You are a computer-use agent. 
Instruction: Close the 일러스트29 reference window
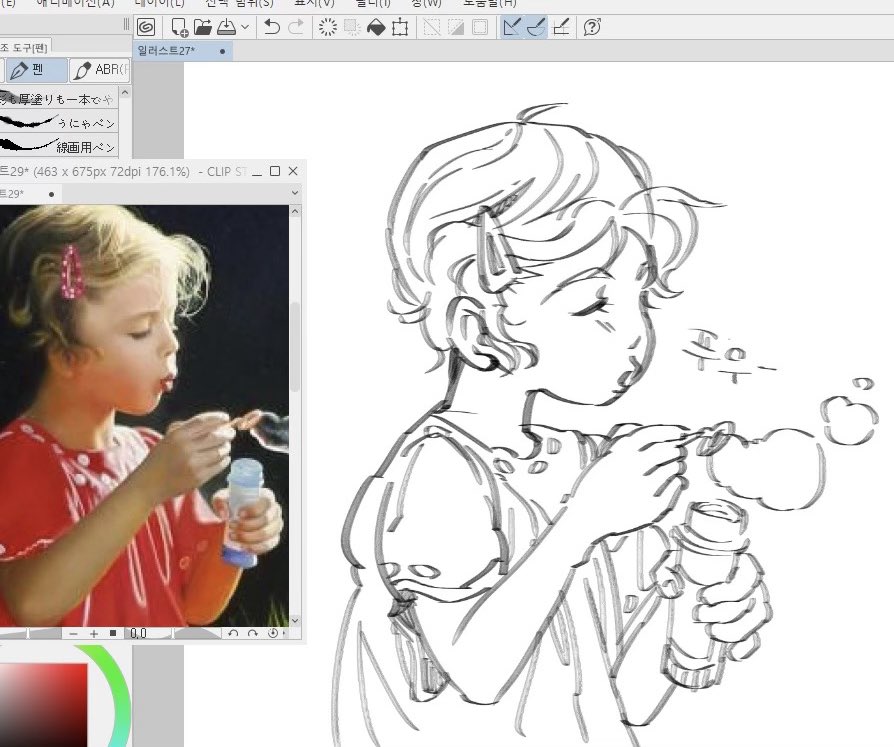[x=293, y=171]
